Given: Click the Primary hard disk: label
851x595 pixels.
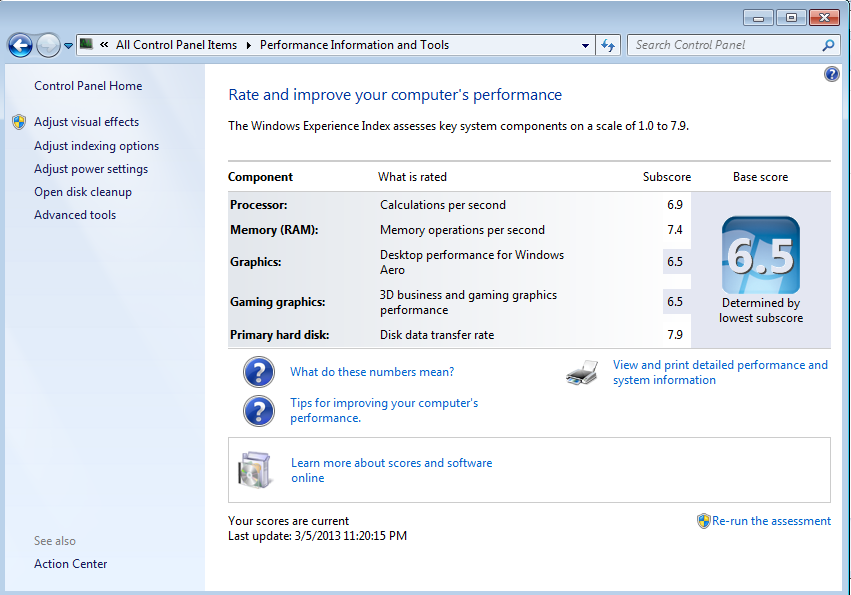Looking at the screenshot, I should coord(280,335).
